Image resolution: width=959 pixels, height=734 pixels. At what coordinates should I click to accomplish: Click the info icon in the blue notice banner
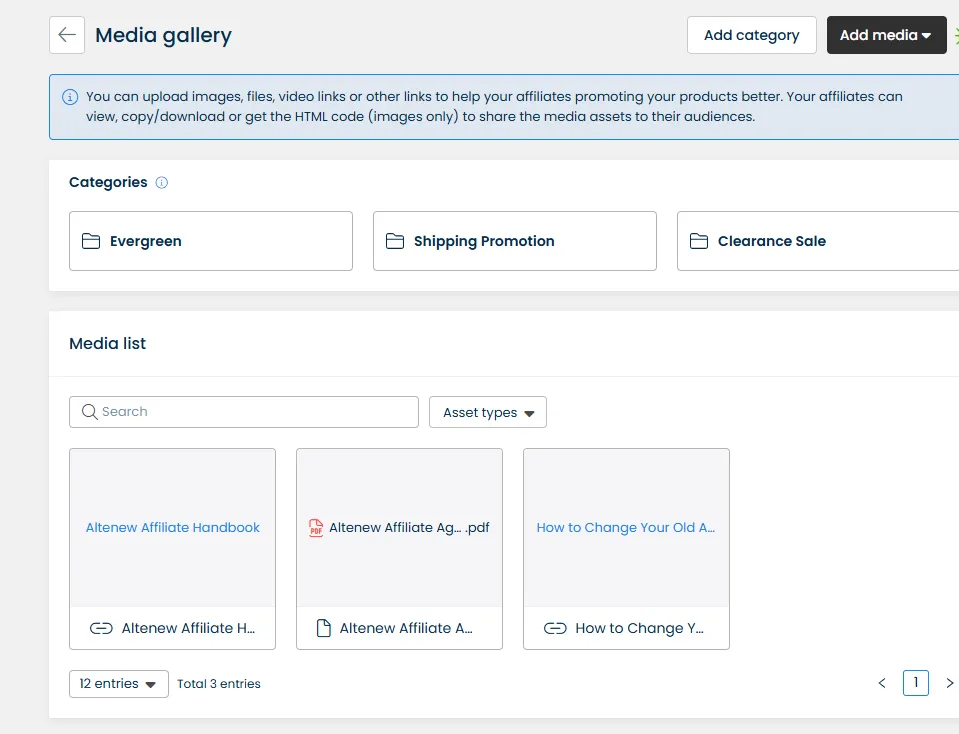pyautogui.click(x=69, y=96)
